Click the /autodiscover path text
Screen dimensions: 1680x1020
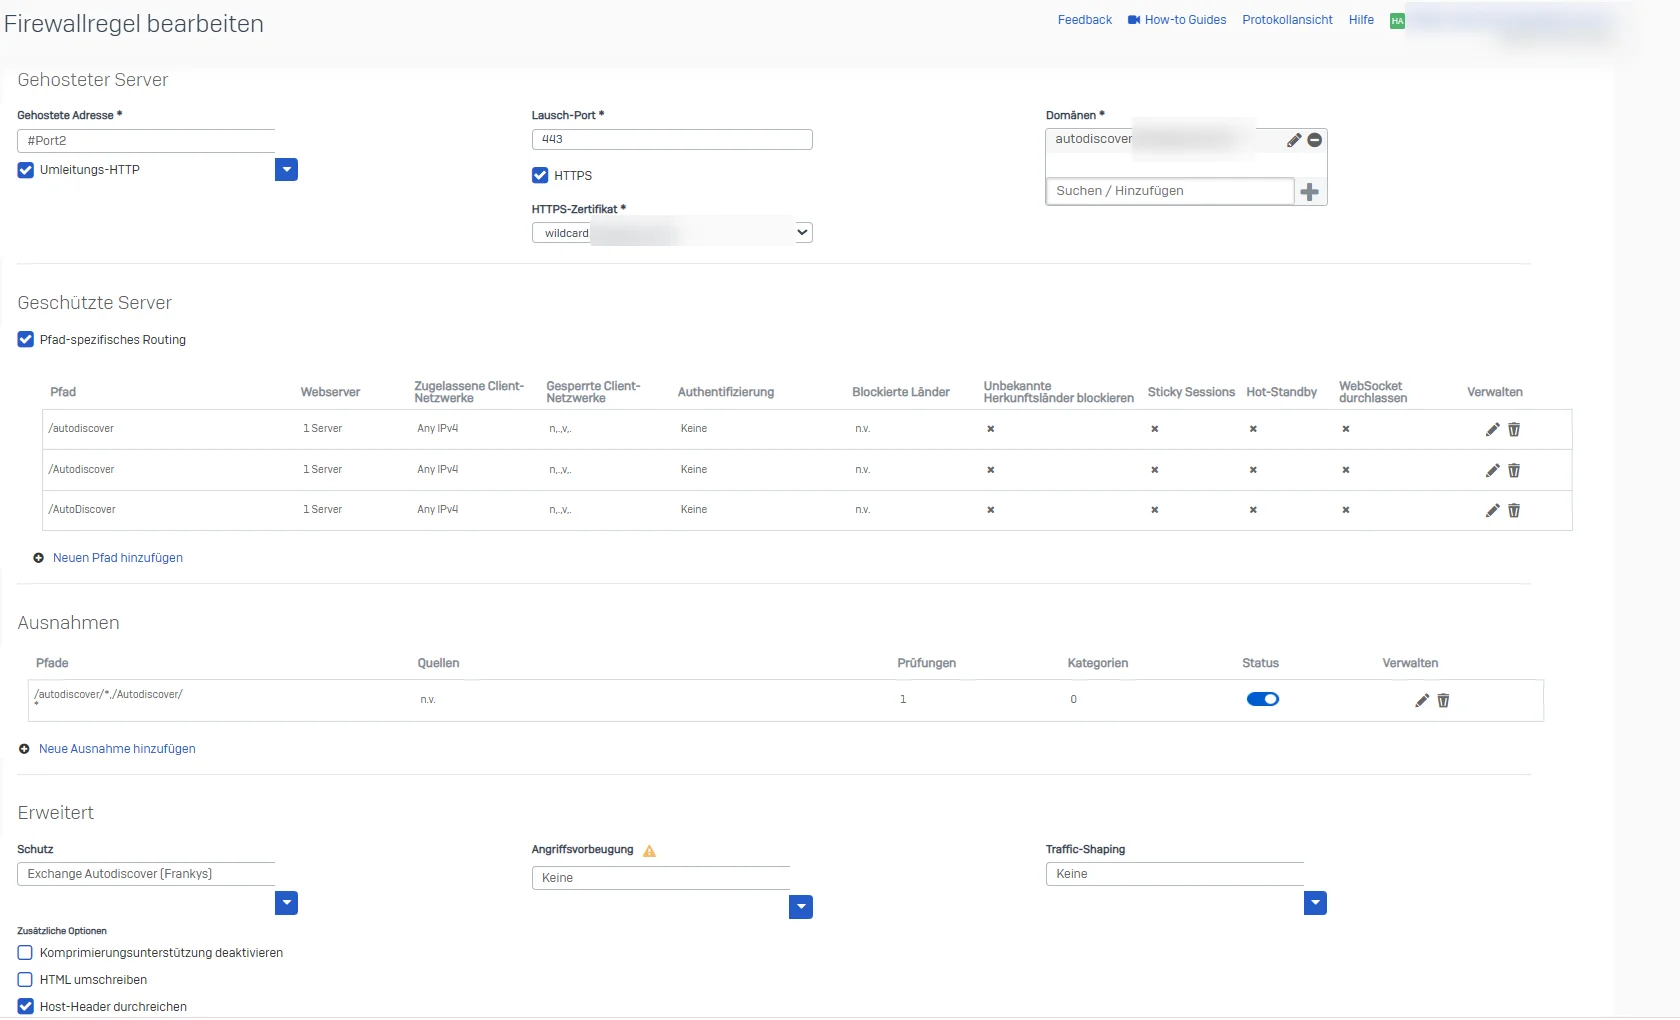81,428
